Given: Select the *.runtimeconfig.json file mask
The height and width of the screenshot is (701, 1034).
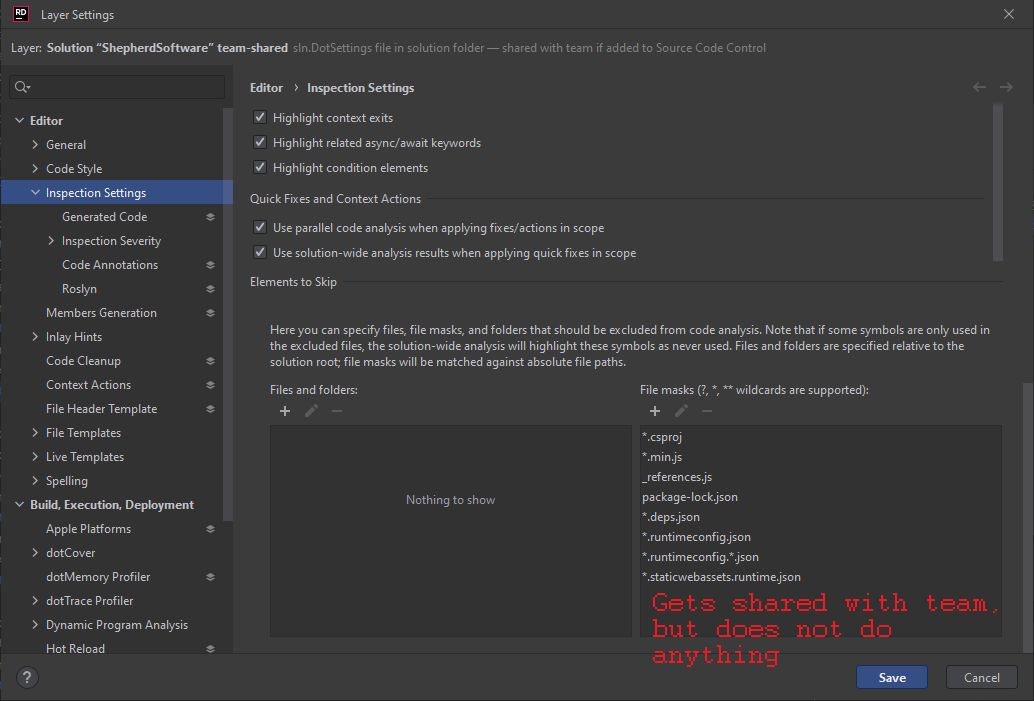Looking at the screenshot, I should pos(696,537).
